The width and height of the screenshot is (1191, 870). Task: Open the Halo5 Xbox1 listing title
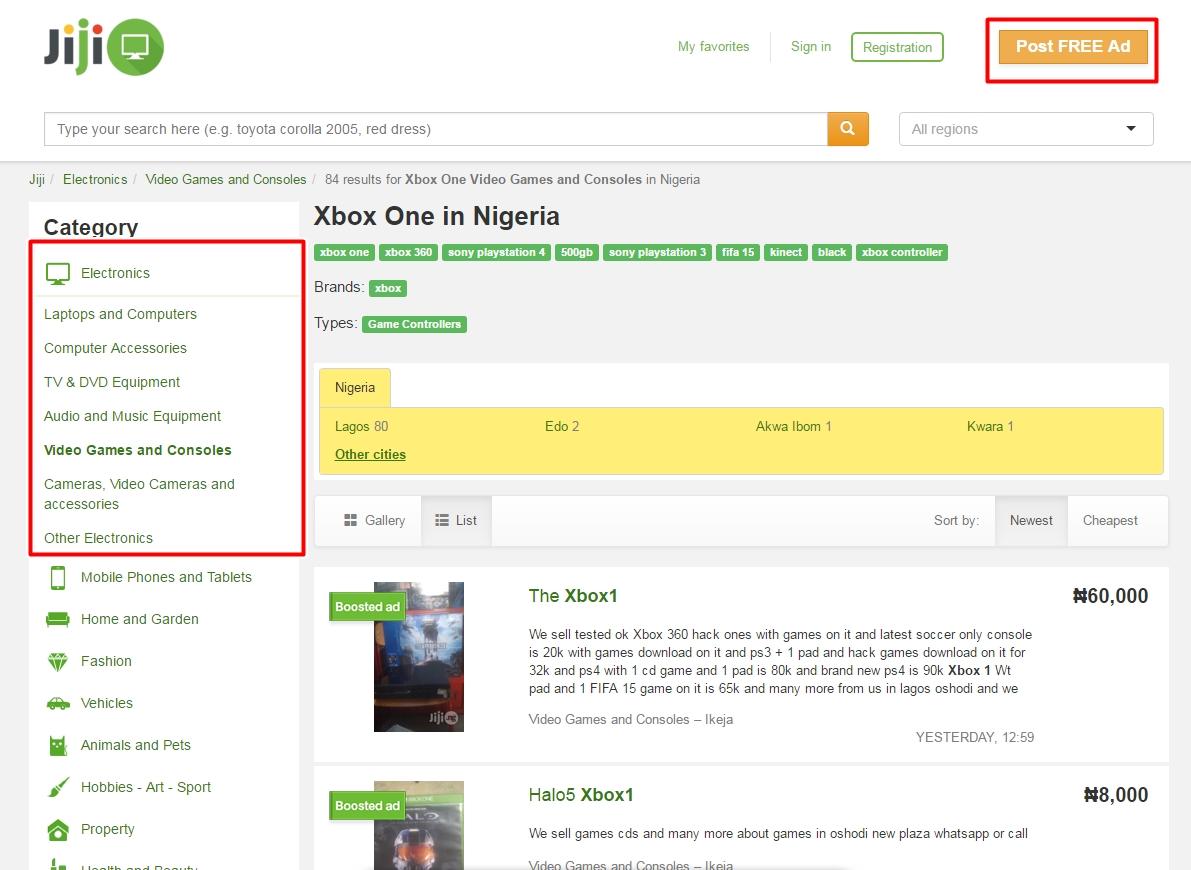581,795
